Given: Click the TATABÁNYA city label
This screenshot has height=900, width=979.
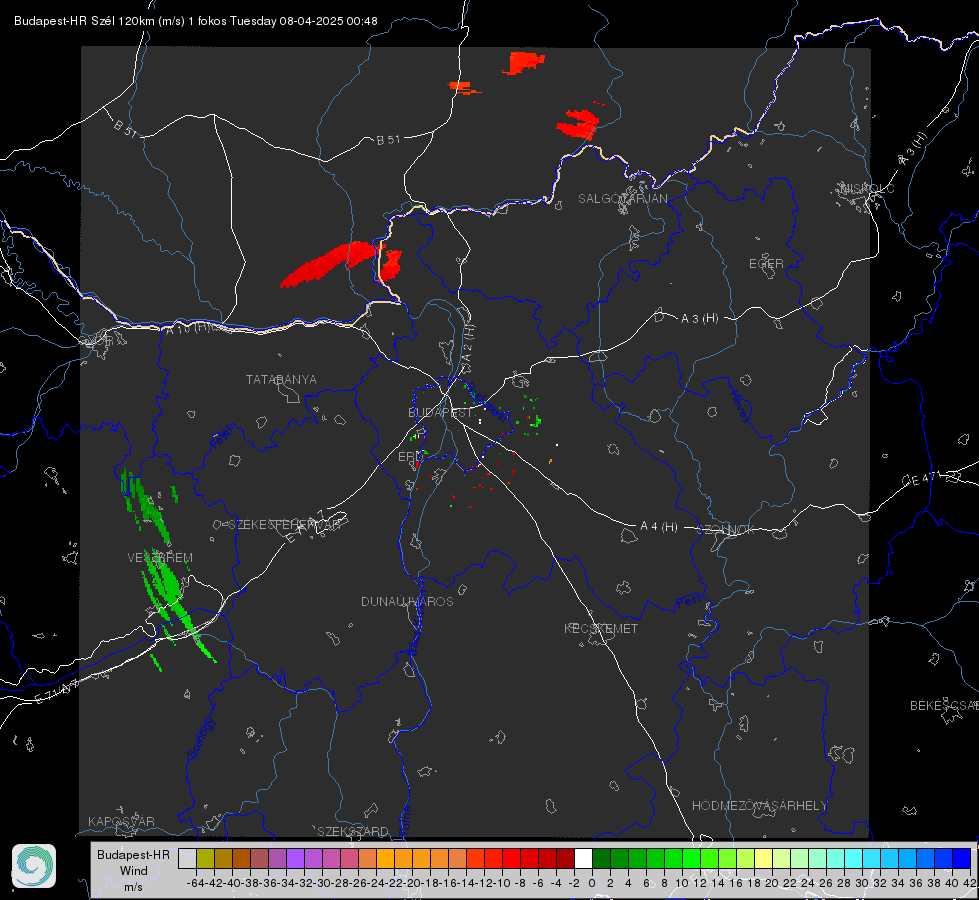Looking at the screenshot, I should click(281, 380).
